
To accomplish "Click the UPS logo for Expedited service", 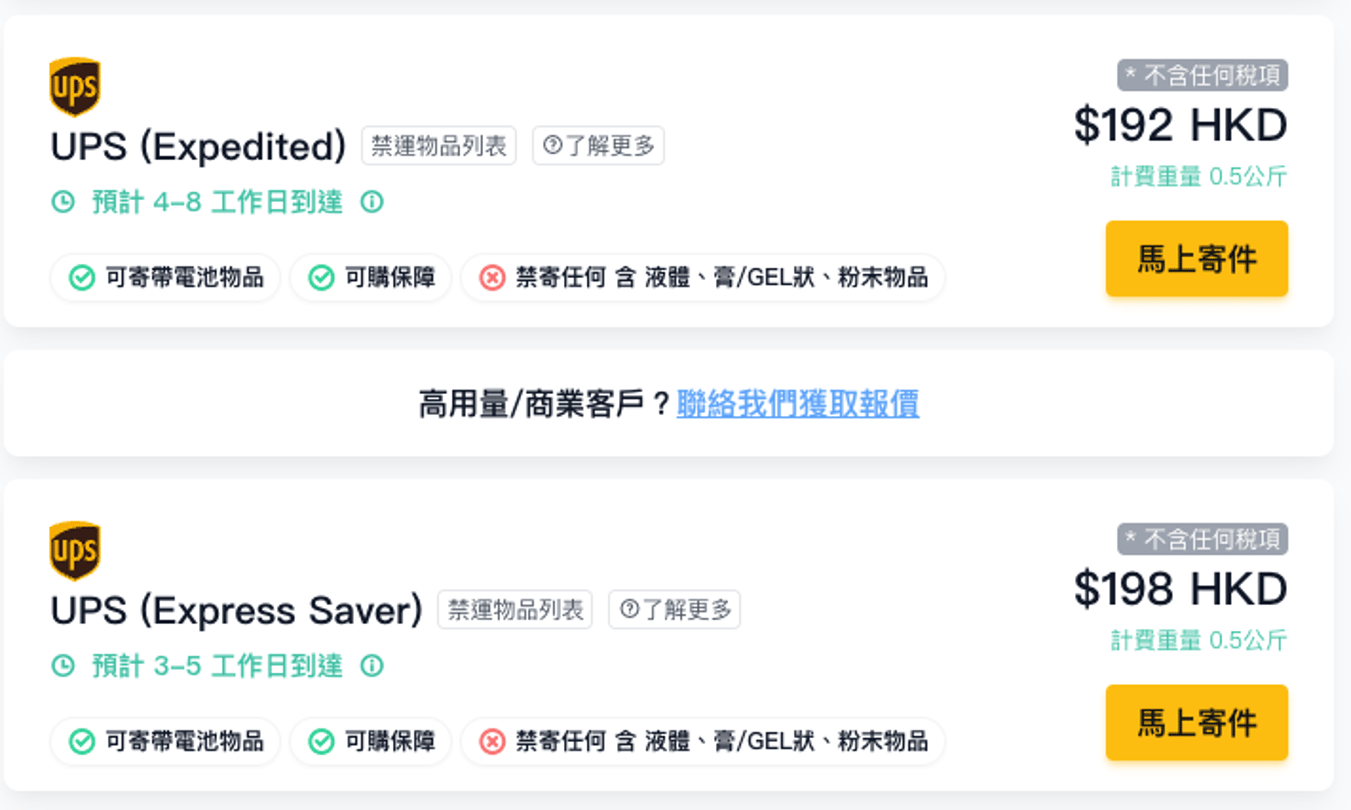I will 75,86.
